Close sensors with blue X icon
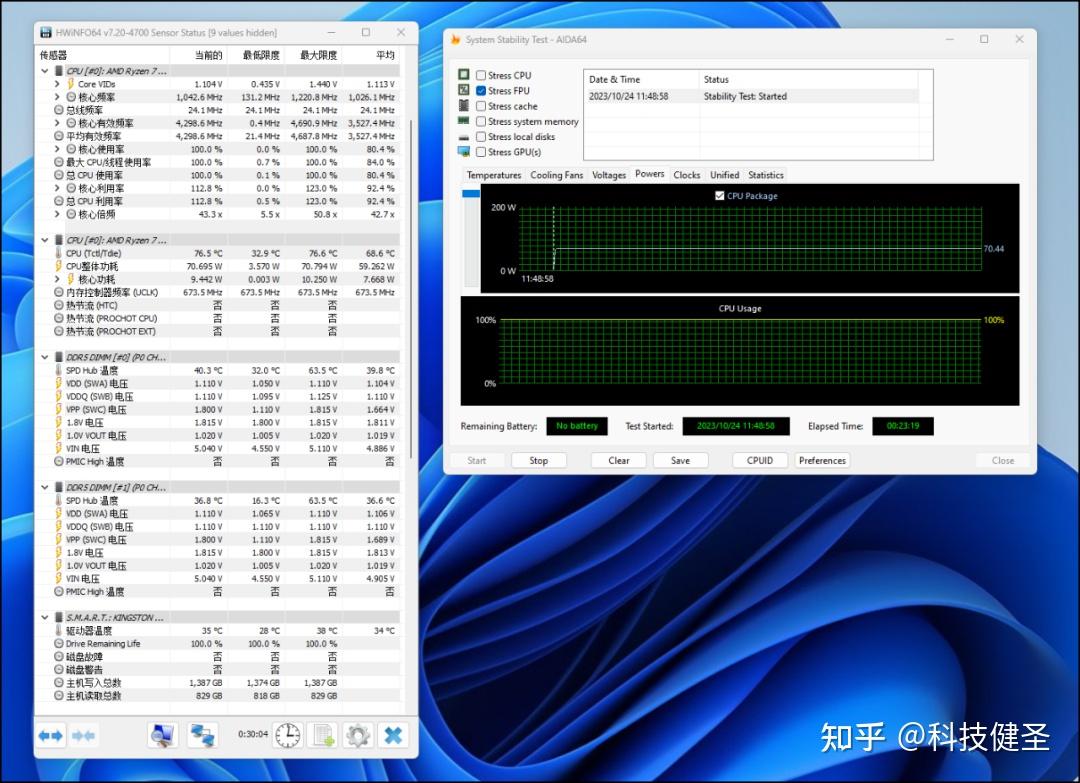Image resolution: width=1080 pixels, height=783 pixels. click(x=393, y=735)
